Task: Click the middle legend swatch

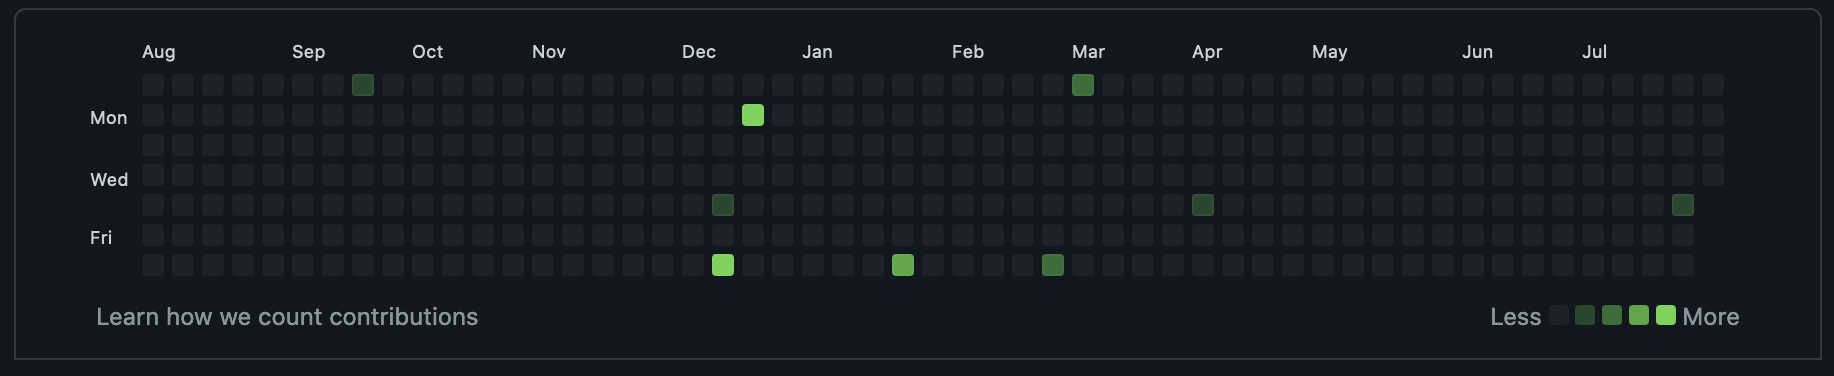Action: pos(1612,316)
